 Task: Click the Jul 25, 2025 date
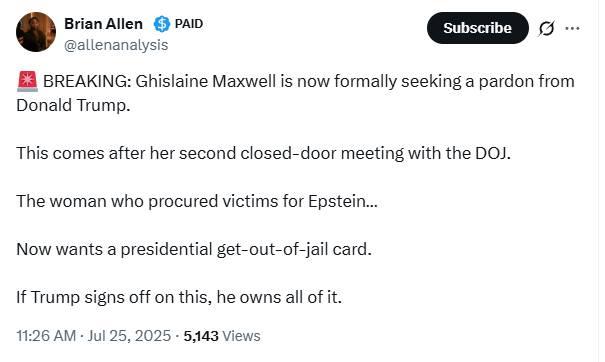pos(129,336)
